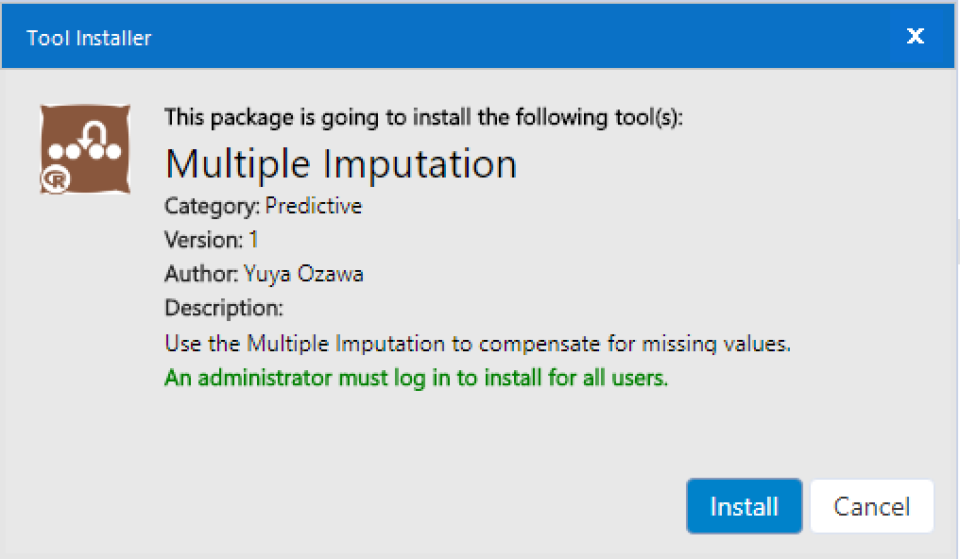
Task: Click the description sentence about missing values
Action: [x=478, y=344]
